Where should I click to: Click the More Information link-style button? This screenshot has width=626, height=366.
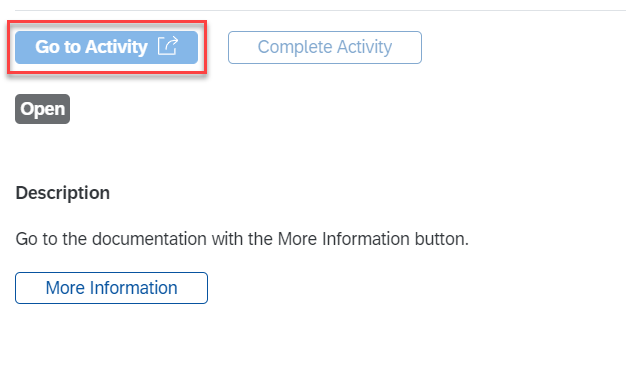pyautogui.click(x=111, y=288)
